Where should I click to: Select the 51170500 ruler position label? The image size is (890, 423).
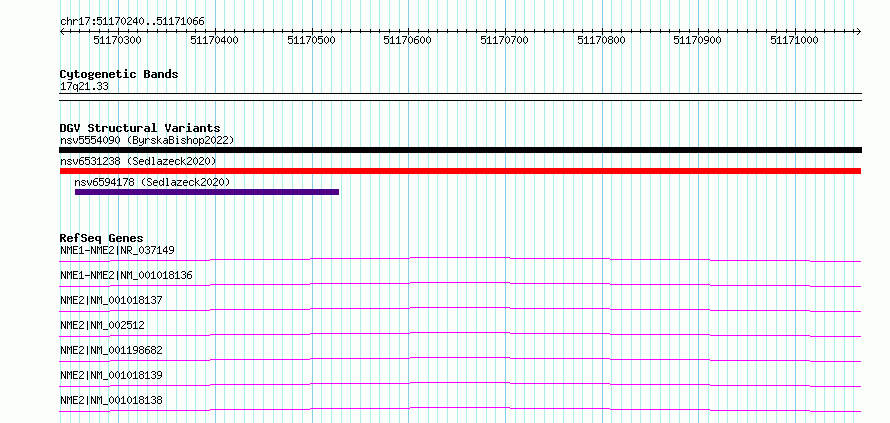(x=312, y=40)
